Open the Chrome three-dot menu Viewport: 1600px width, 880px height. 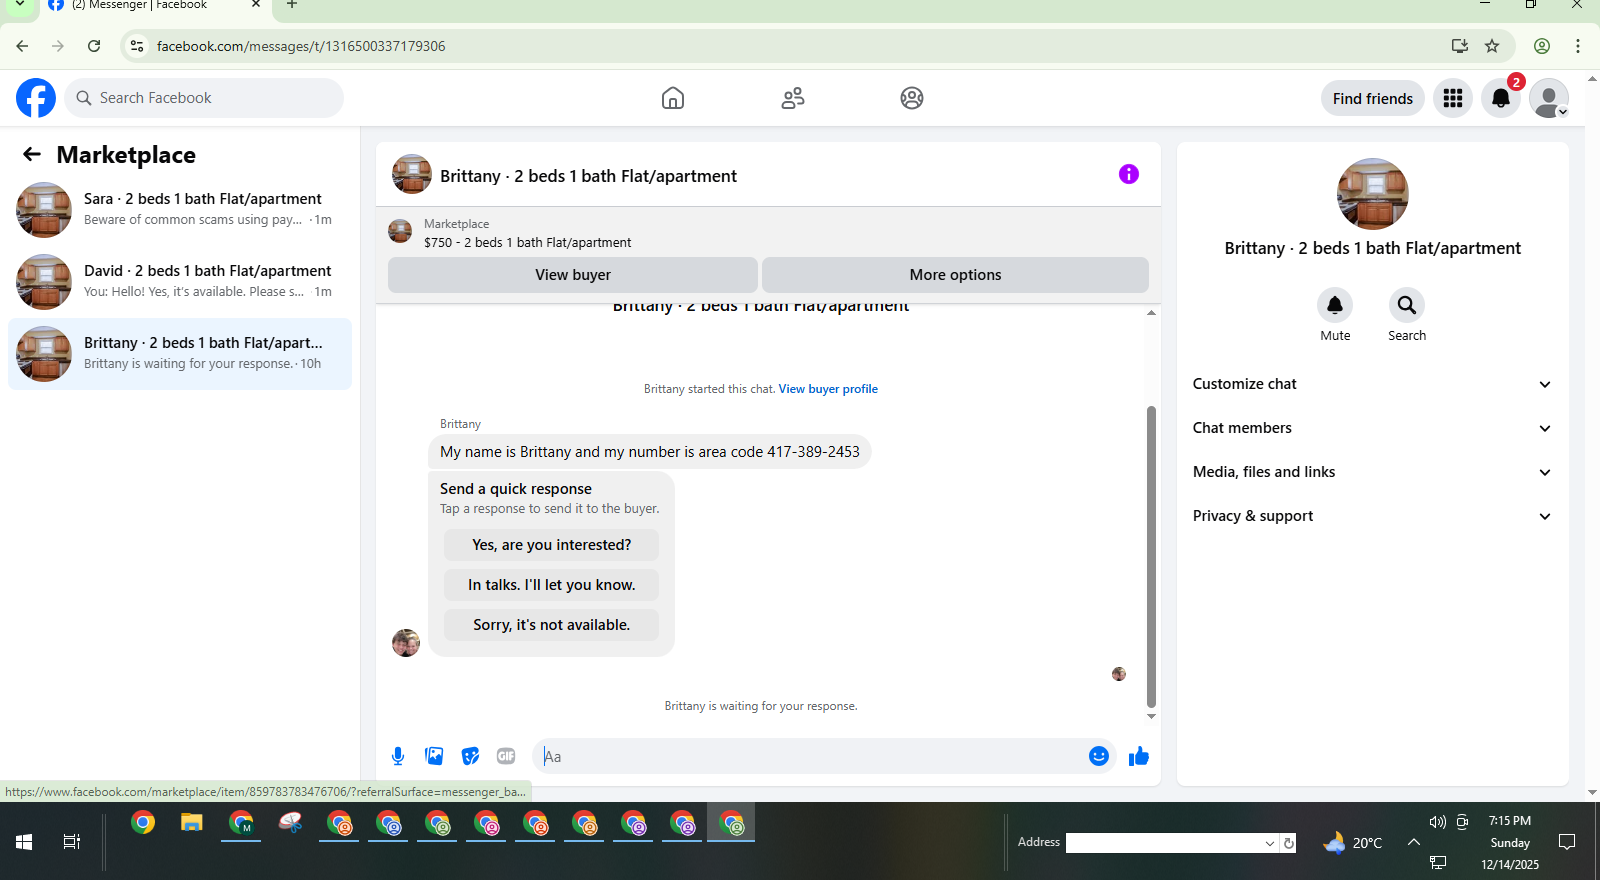(x=1578, y=46)
